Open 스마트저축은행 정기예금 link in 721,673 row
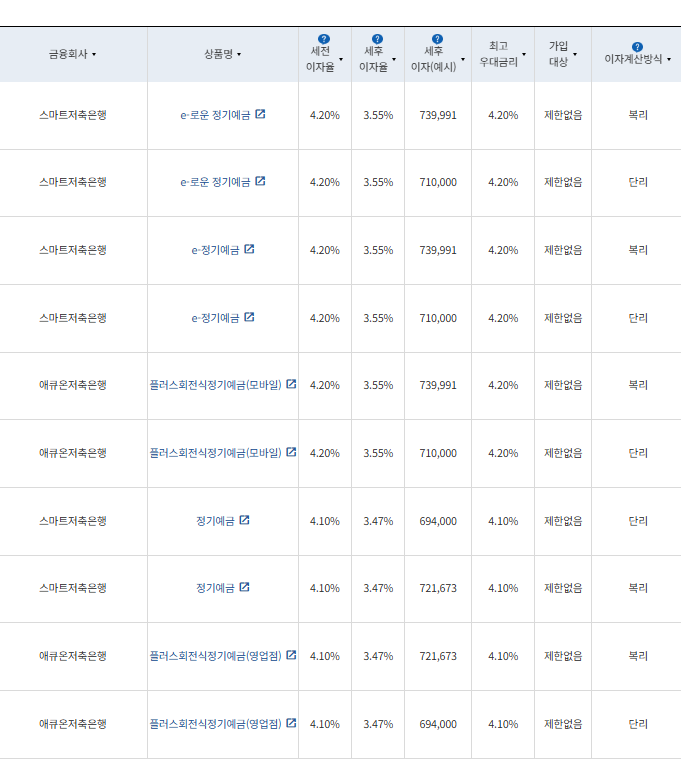Viewport: 681px width, 765px height. tap(215, 588)
